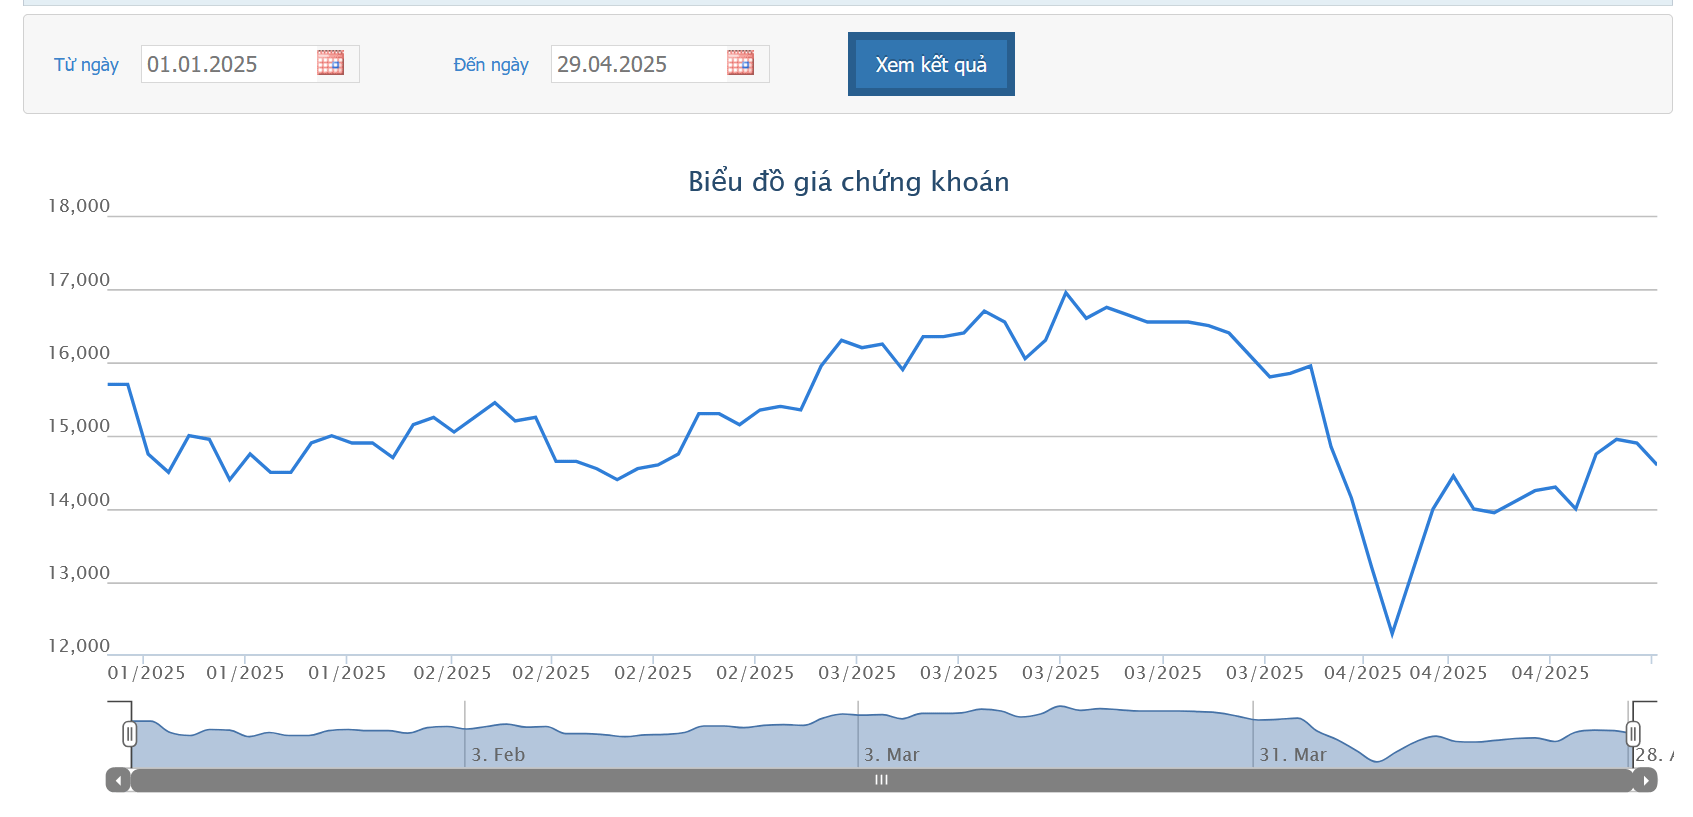1693x817 pixels.
Task: Click the left range handle of the navigator
Action: coord(129,734)
